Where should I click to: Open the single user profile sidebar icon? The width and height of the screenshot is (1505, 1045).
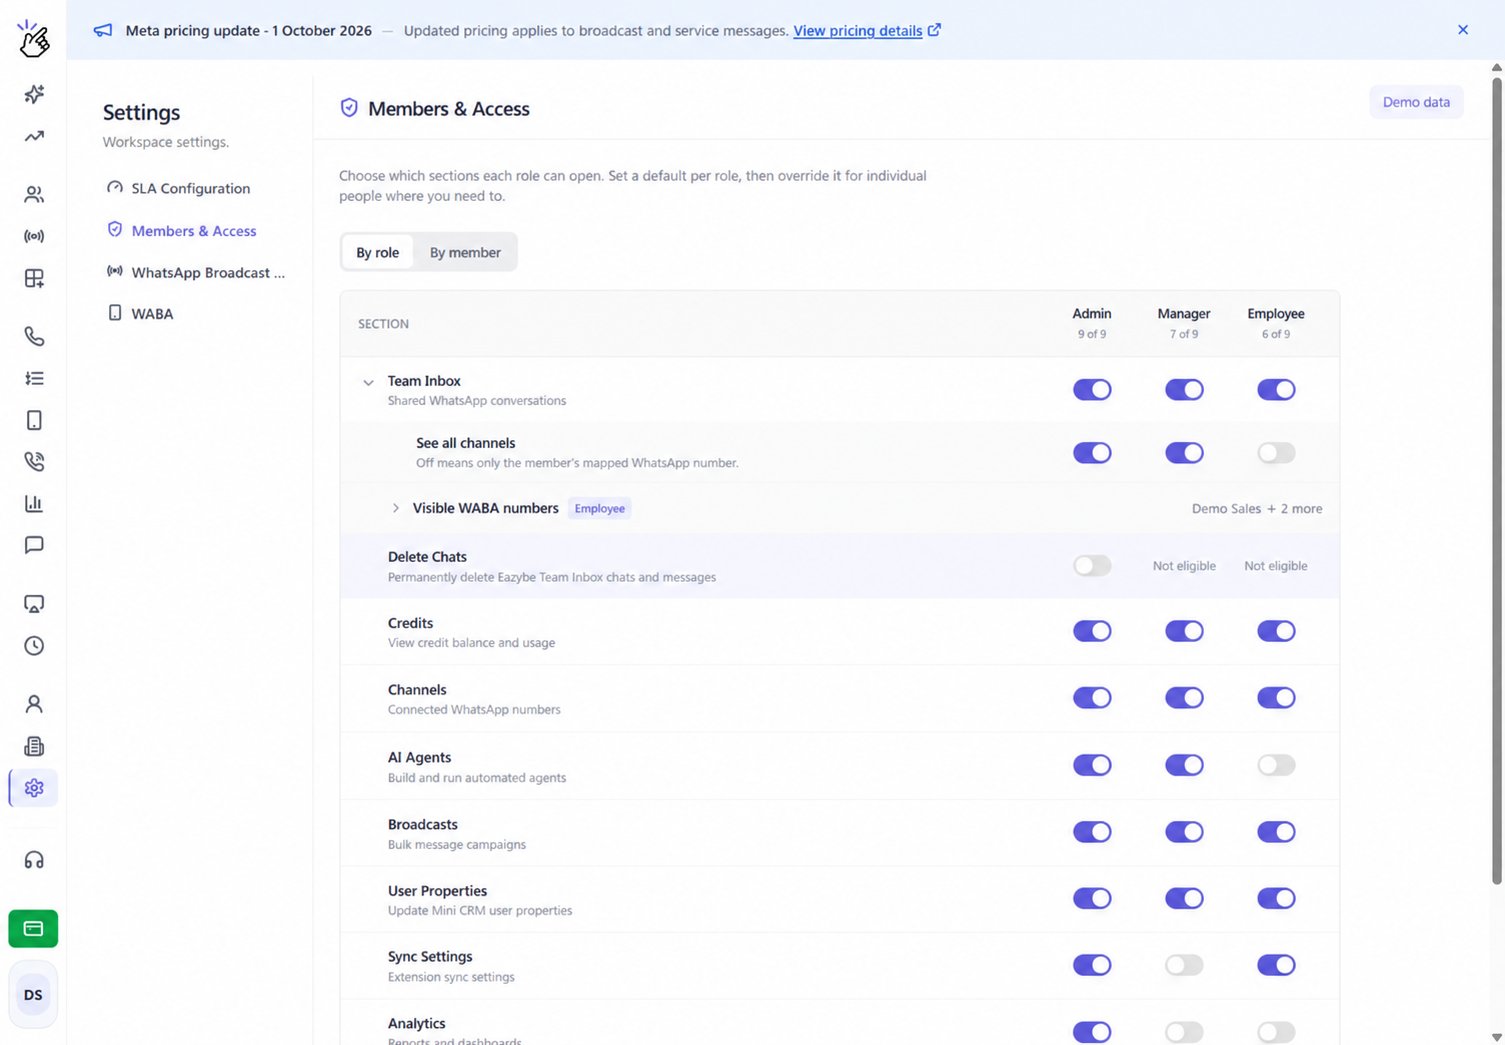34,704
